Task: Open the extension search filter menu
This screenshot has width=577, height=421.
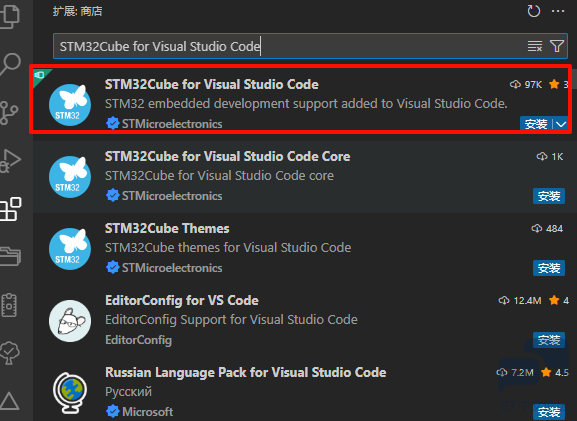Action: point(557,46)
